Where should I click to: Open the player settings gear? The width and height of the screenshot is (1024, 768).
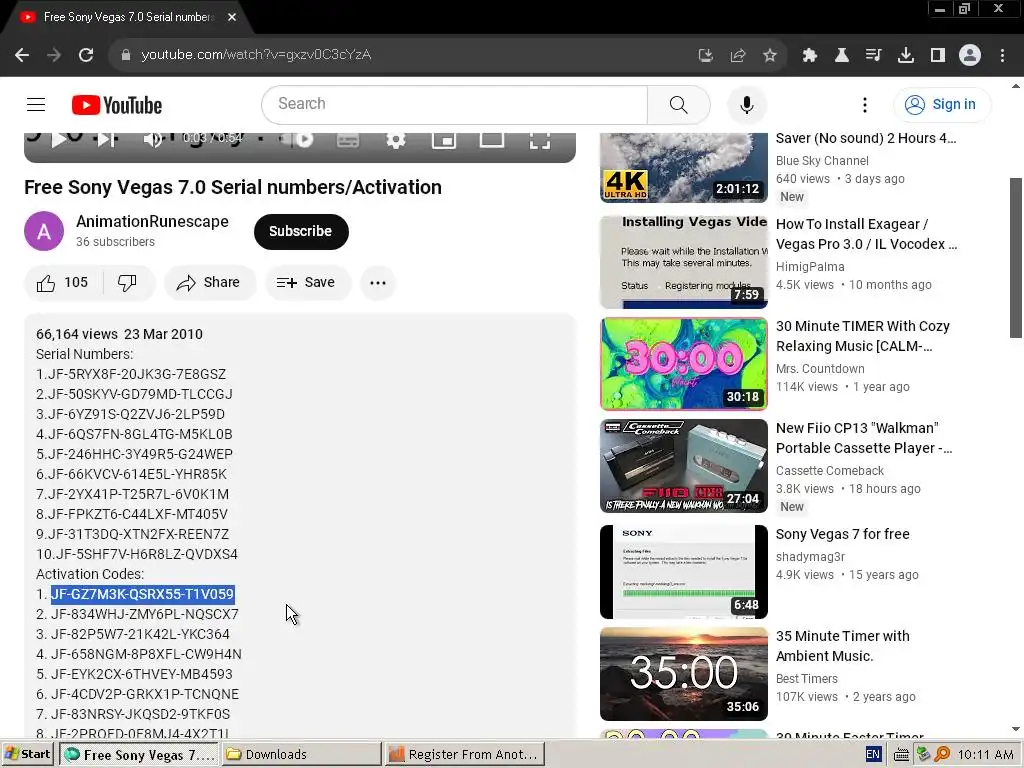[396, 139]
